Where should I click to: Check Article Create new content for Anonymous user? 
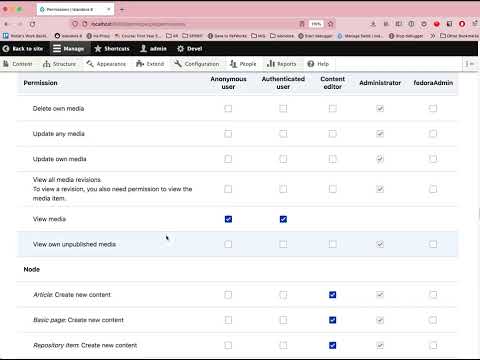pyautogui.click(x=228, y=295)
